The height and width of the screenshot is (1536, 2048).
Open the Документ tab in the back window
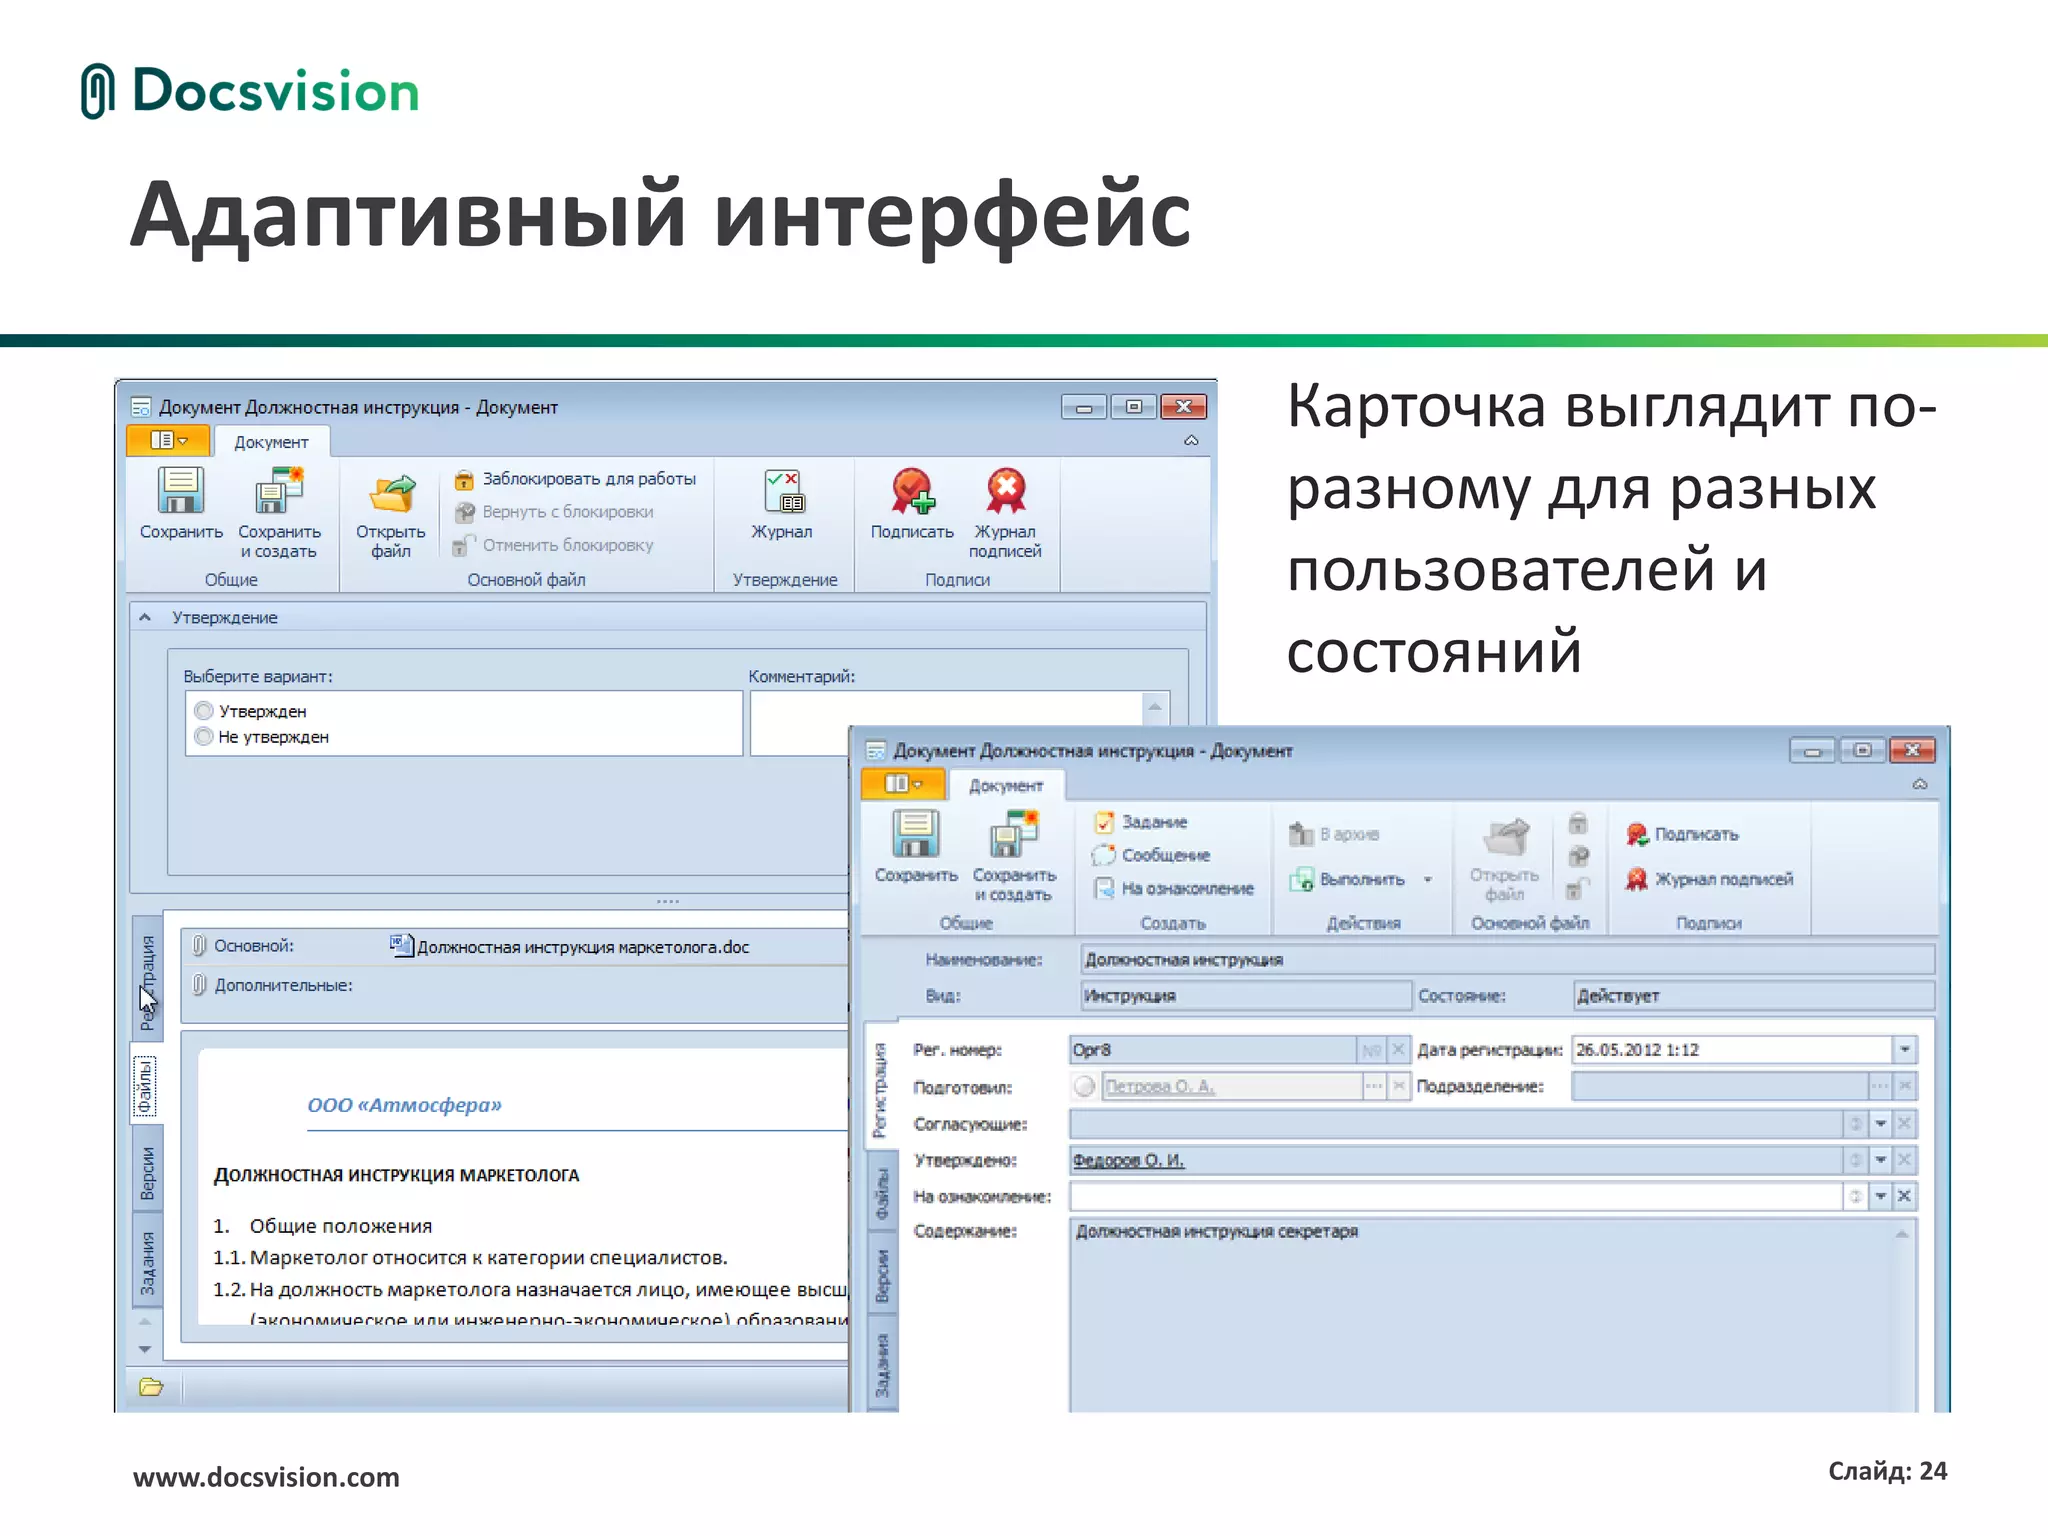pos(271,442)
